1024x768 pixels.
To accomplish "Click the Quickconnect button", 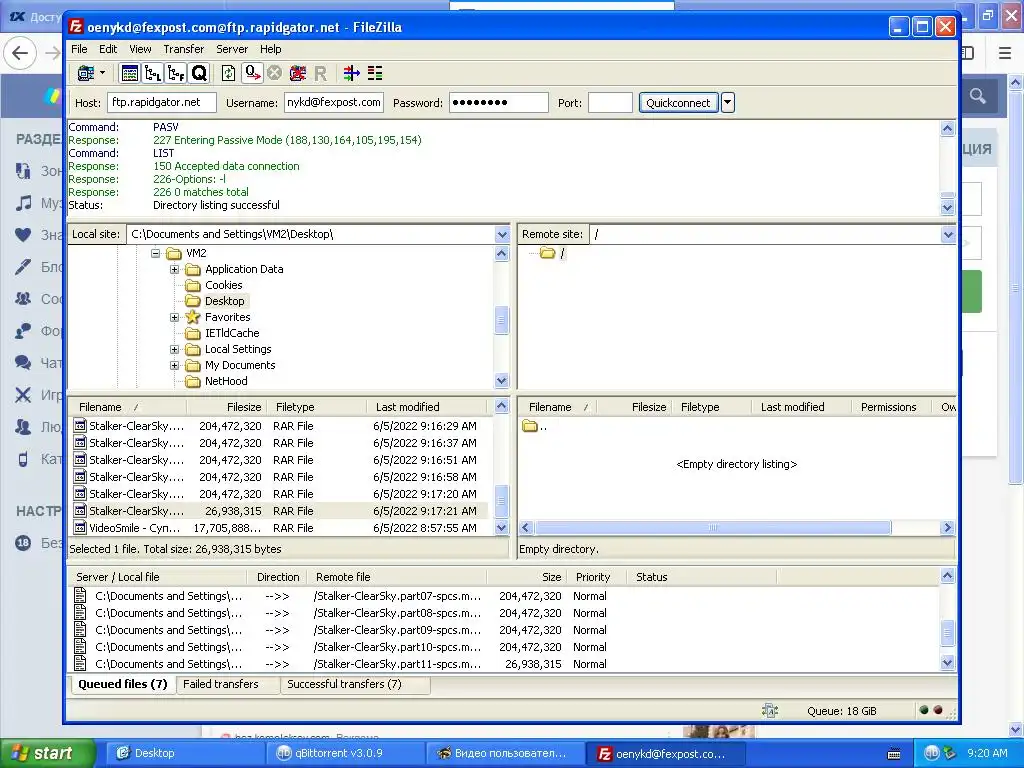I will pos(678,103).
